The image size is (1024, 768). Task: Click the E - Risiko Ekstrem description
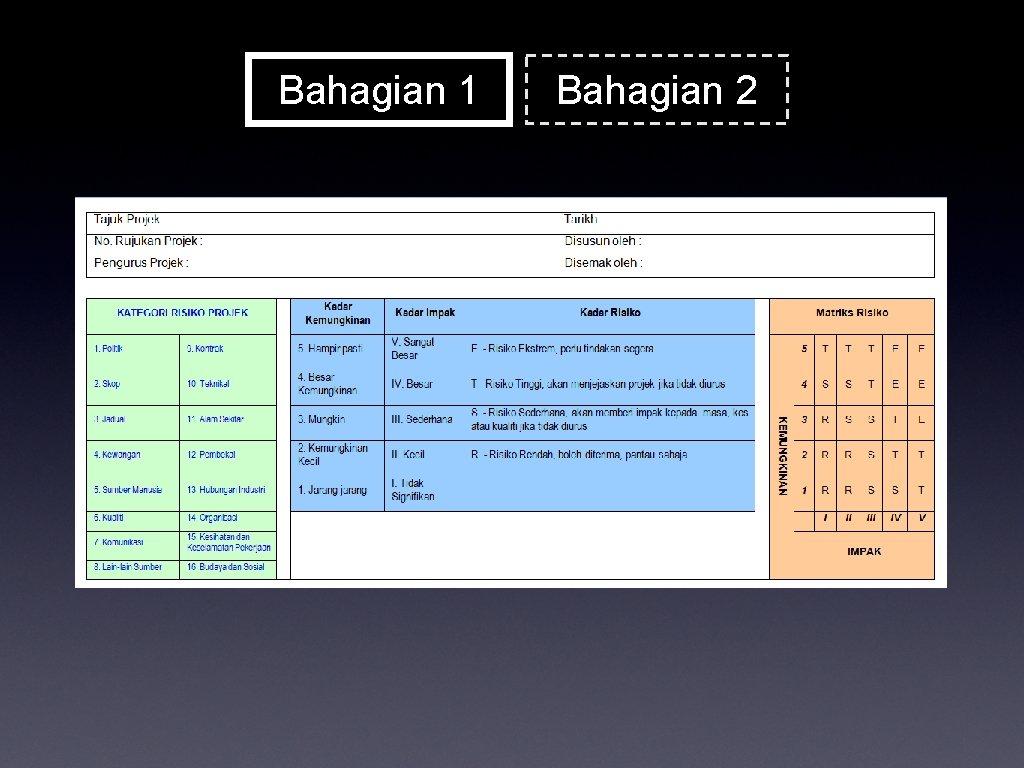pyautogui.click(x=562, y=349)
